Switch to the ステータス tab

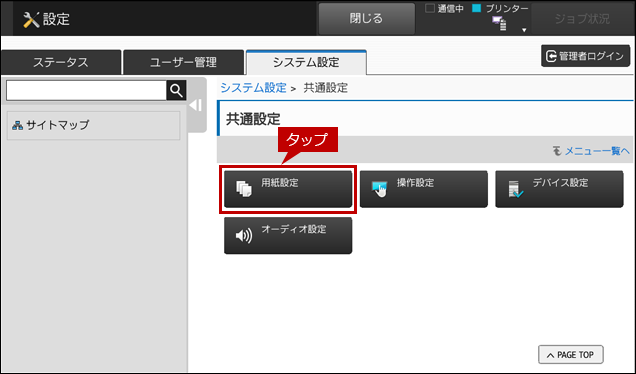(61, 62)
